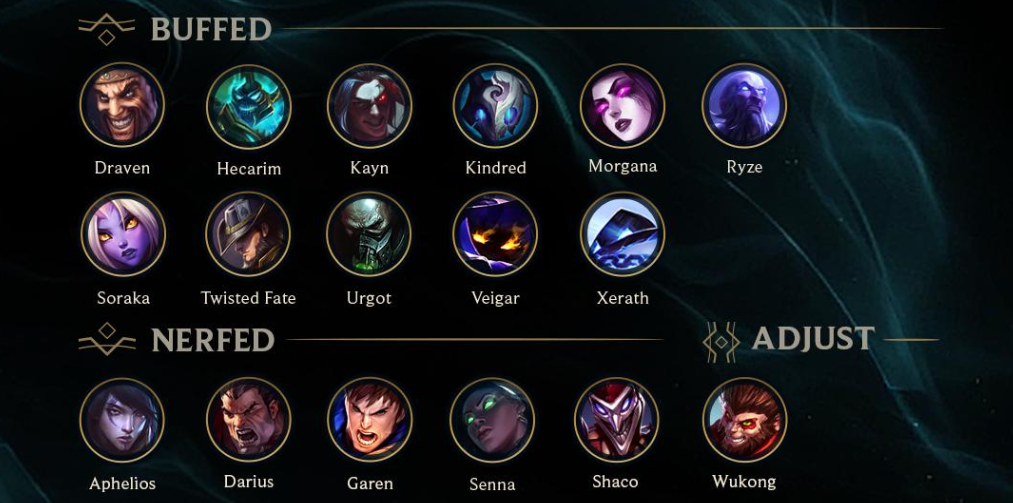Image resolution: width=1013 pixels, height=503 pixels.
Task: Select the Hecarim champion icon
Action: coord(249,107)
